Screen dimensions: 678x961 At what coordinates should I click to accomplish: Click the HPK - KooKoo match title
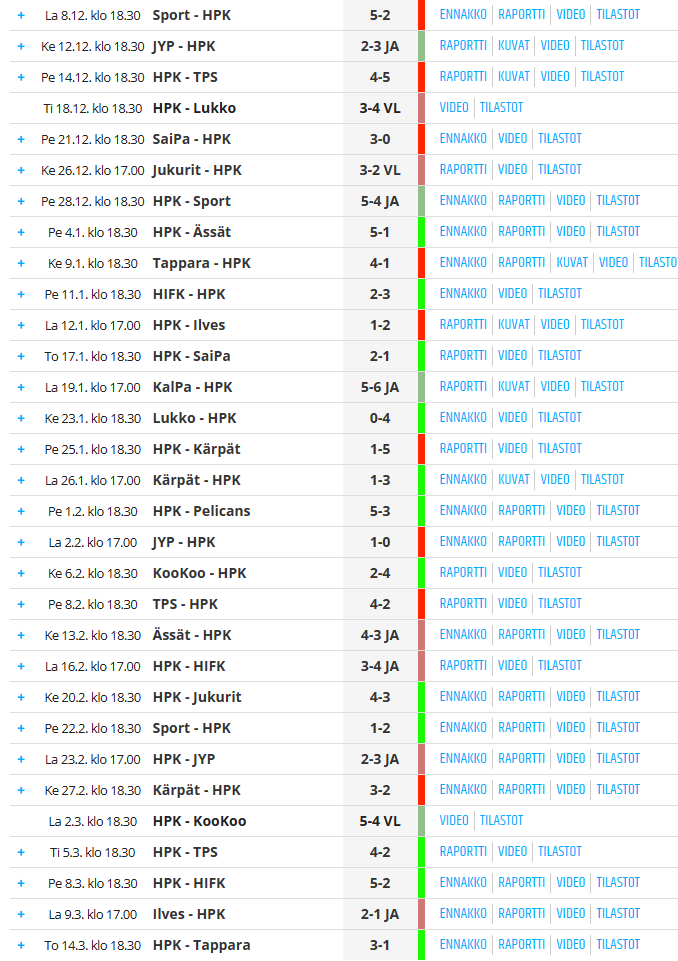[x=199, y=821]
